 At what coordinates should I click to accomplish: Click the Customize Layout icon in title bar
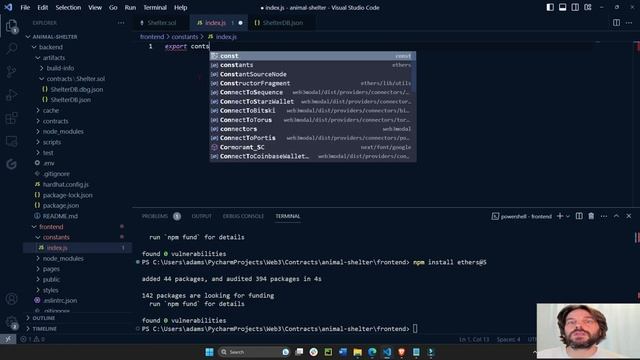coord(588,7)
